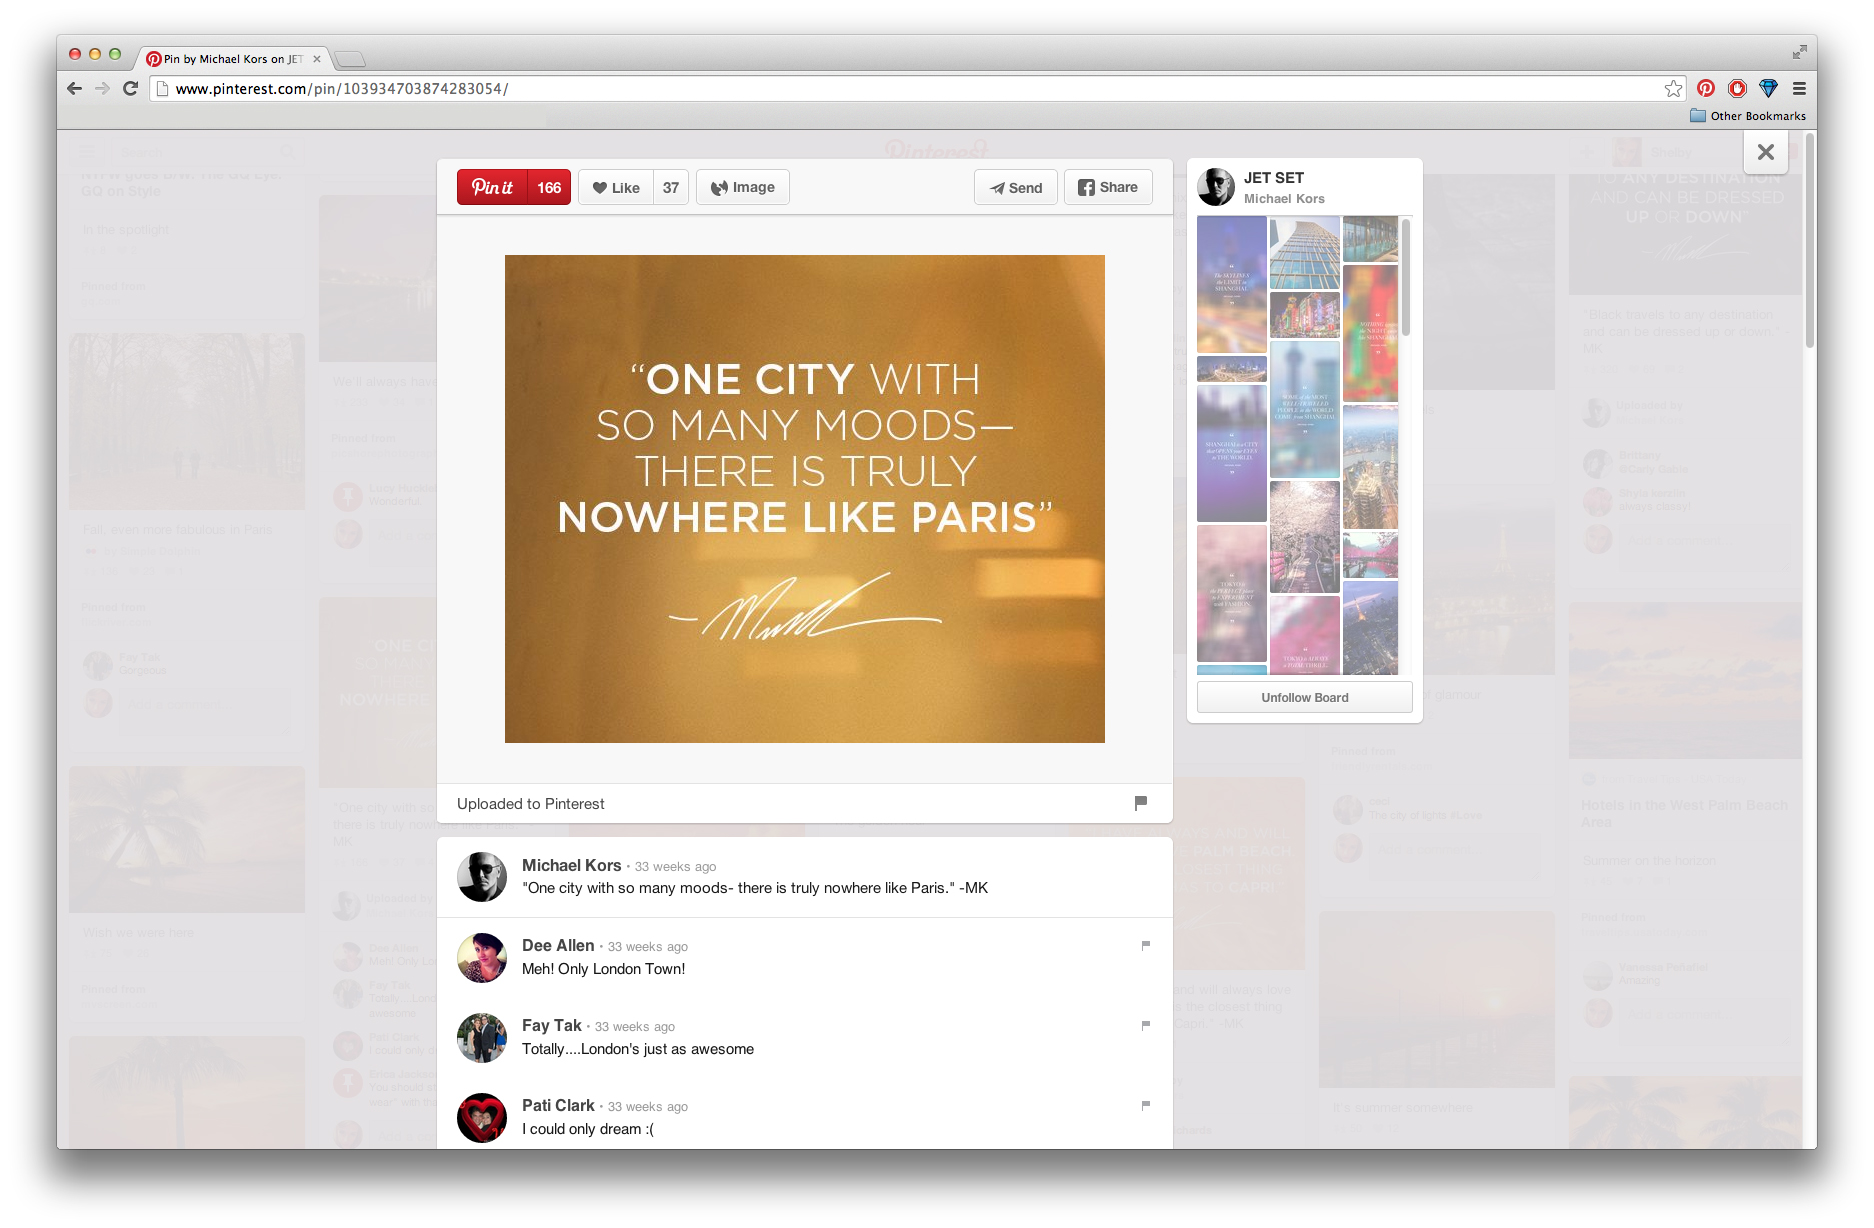Flag Dee Allen's comment

(1146, 945)
